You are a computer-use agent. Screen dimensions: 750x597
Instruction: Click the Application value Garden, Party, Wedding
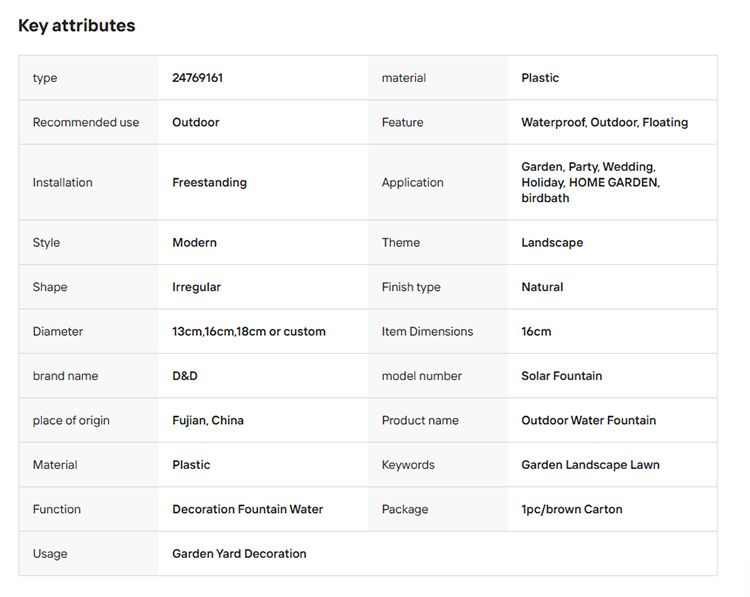[588, 167]
